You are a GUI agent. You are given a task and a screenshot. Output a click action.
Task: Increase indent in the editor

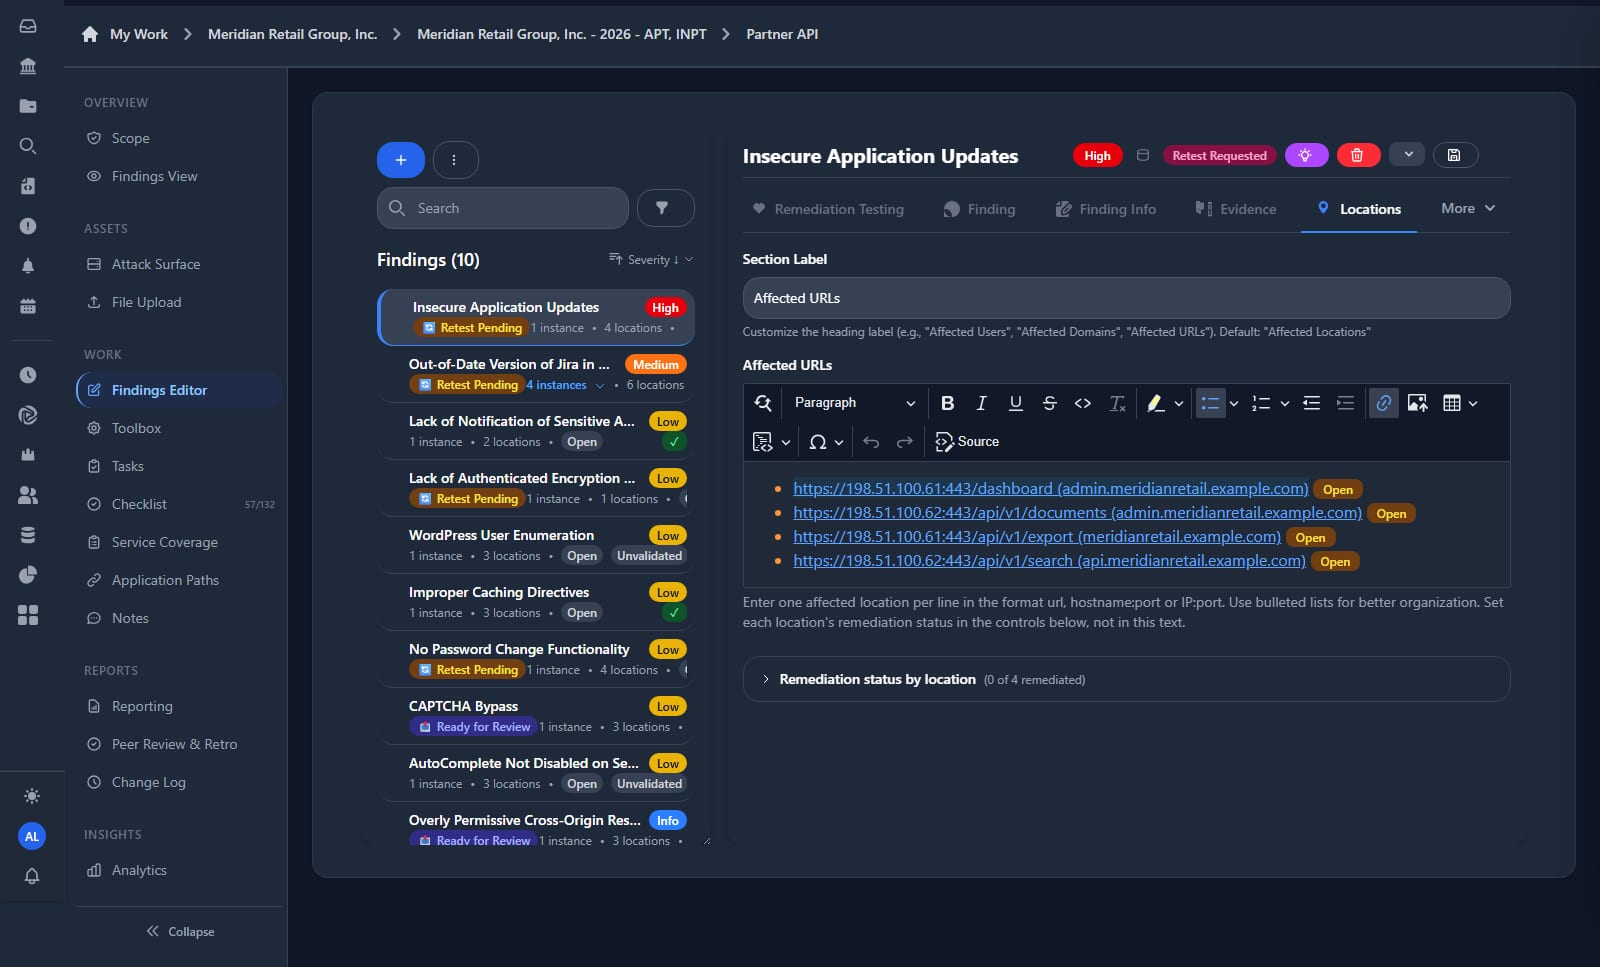click(x=1346, y=403)
